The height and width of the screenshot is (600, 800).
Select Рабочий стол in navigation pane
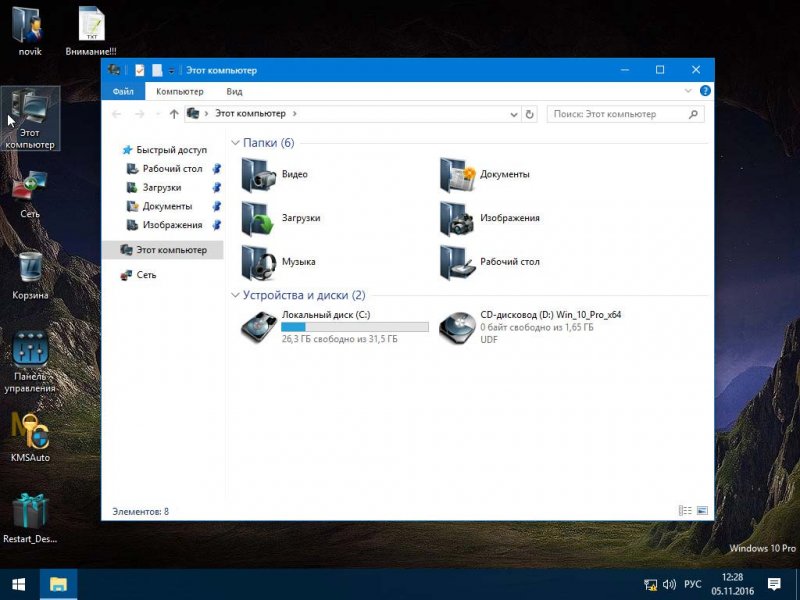pos(172,169)
